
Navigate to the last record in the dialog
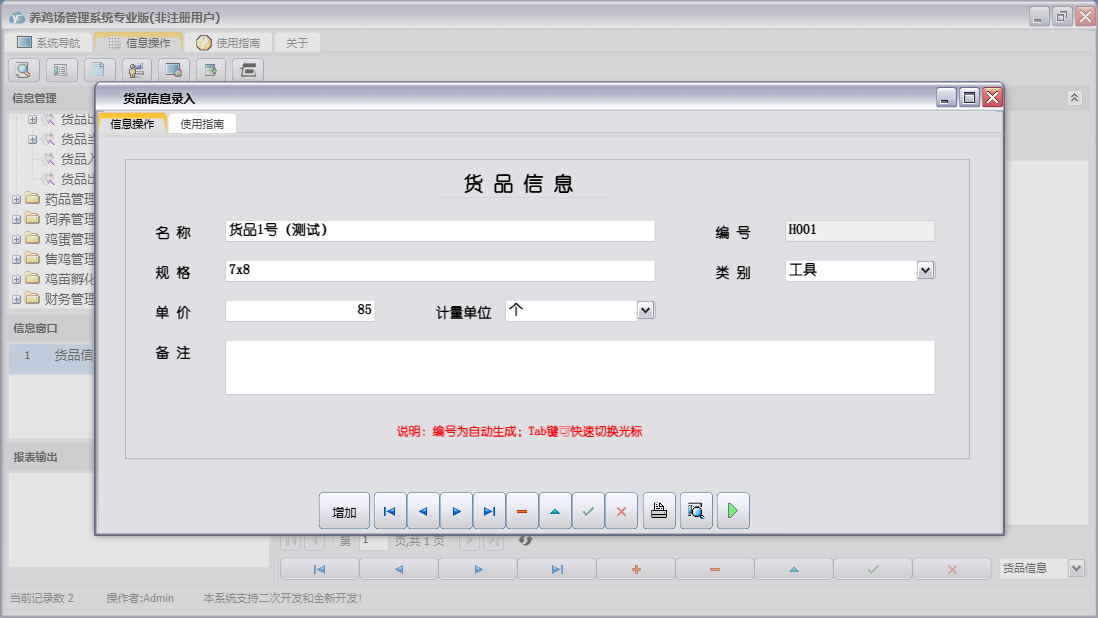489,510
